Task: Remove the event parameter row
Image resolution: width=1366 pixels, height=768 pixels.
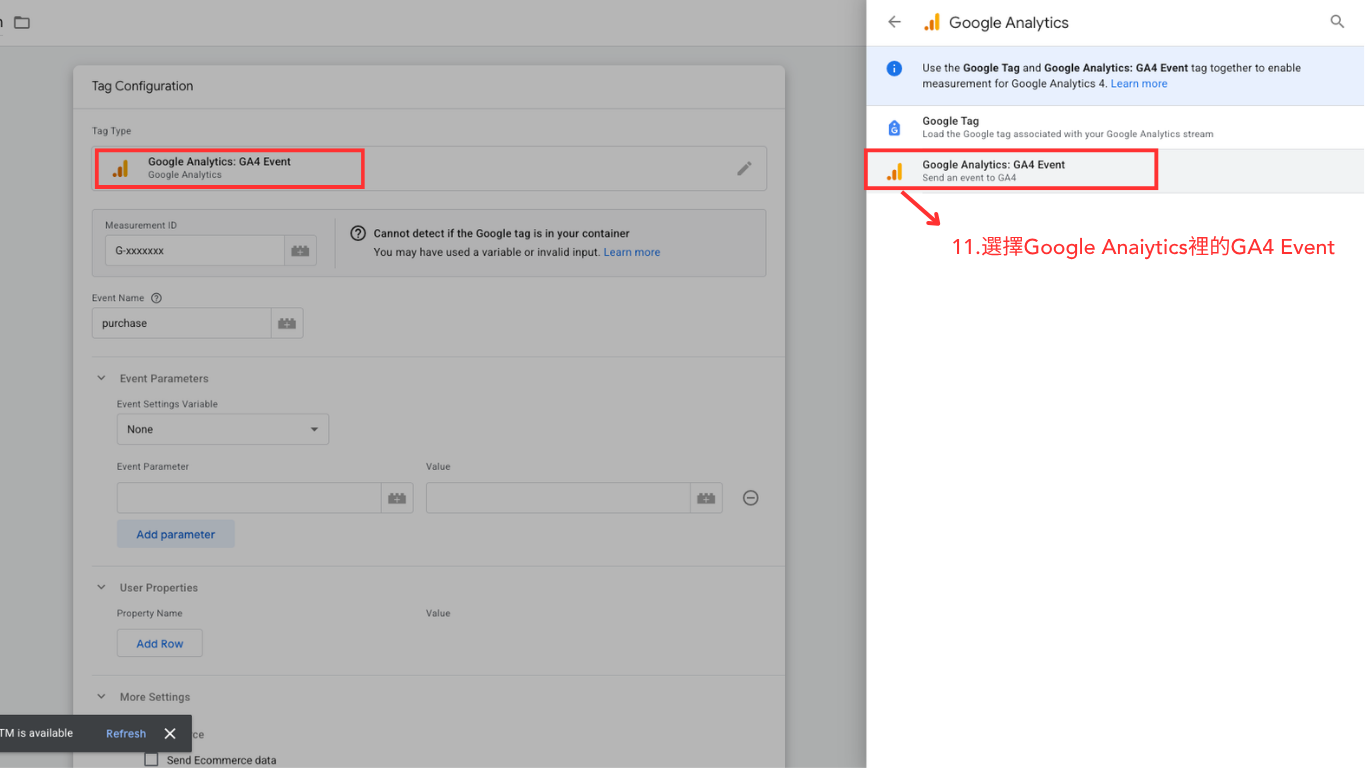Action: point(750,498)
